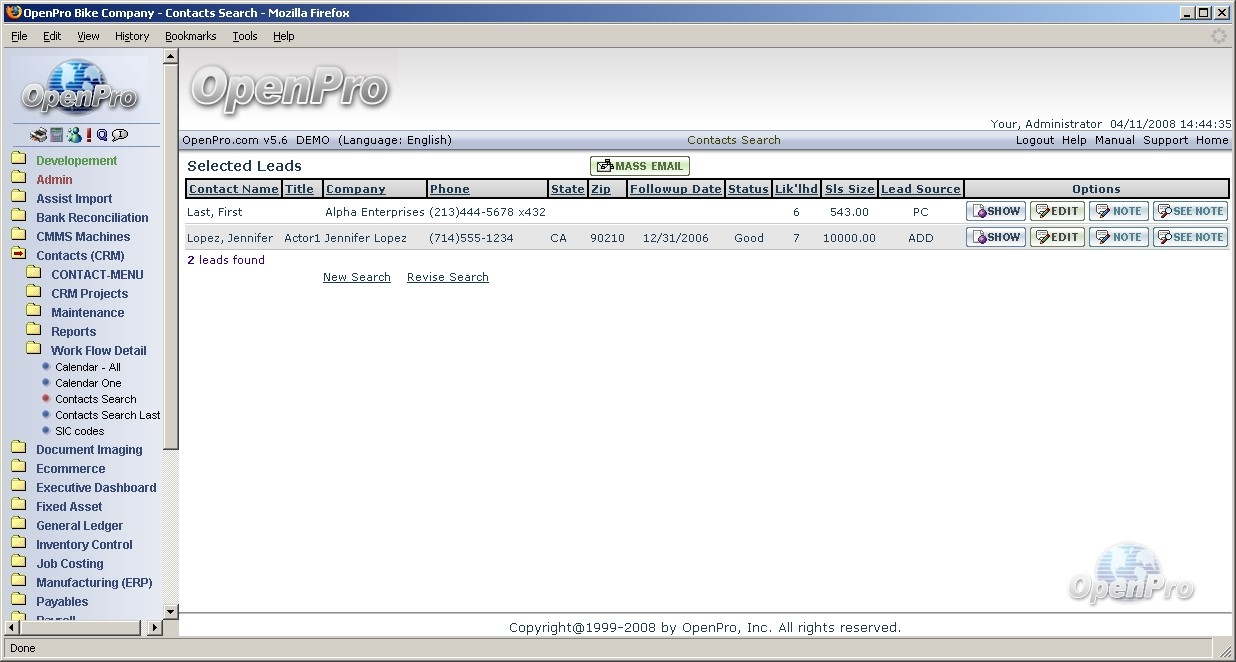See note for the Last, First lead

click(x=1190, y=211)
